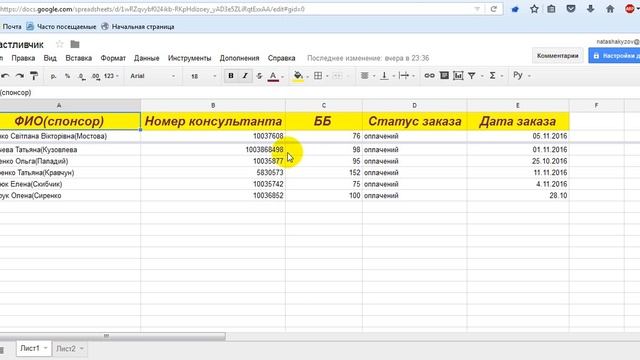Viewport: 640px width, 360px height.
Task: Click the date cell 25.10.2016
Action: tap(518, 161)
